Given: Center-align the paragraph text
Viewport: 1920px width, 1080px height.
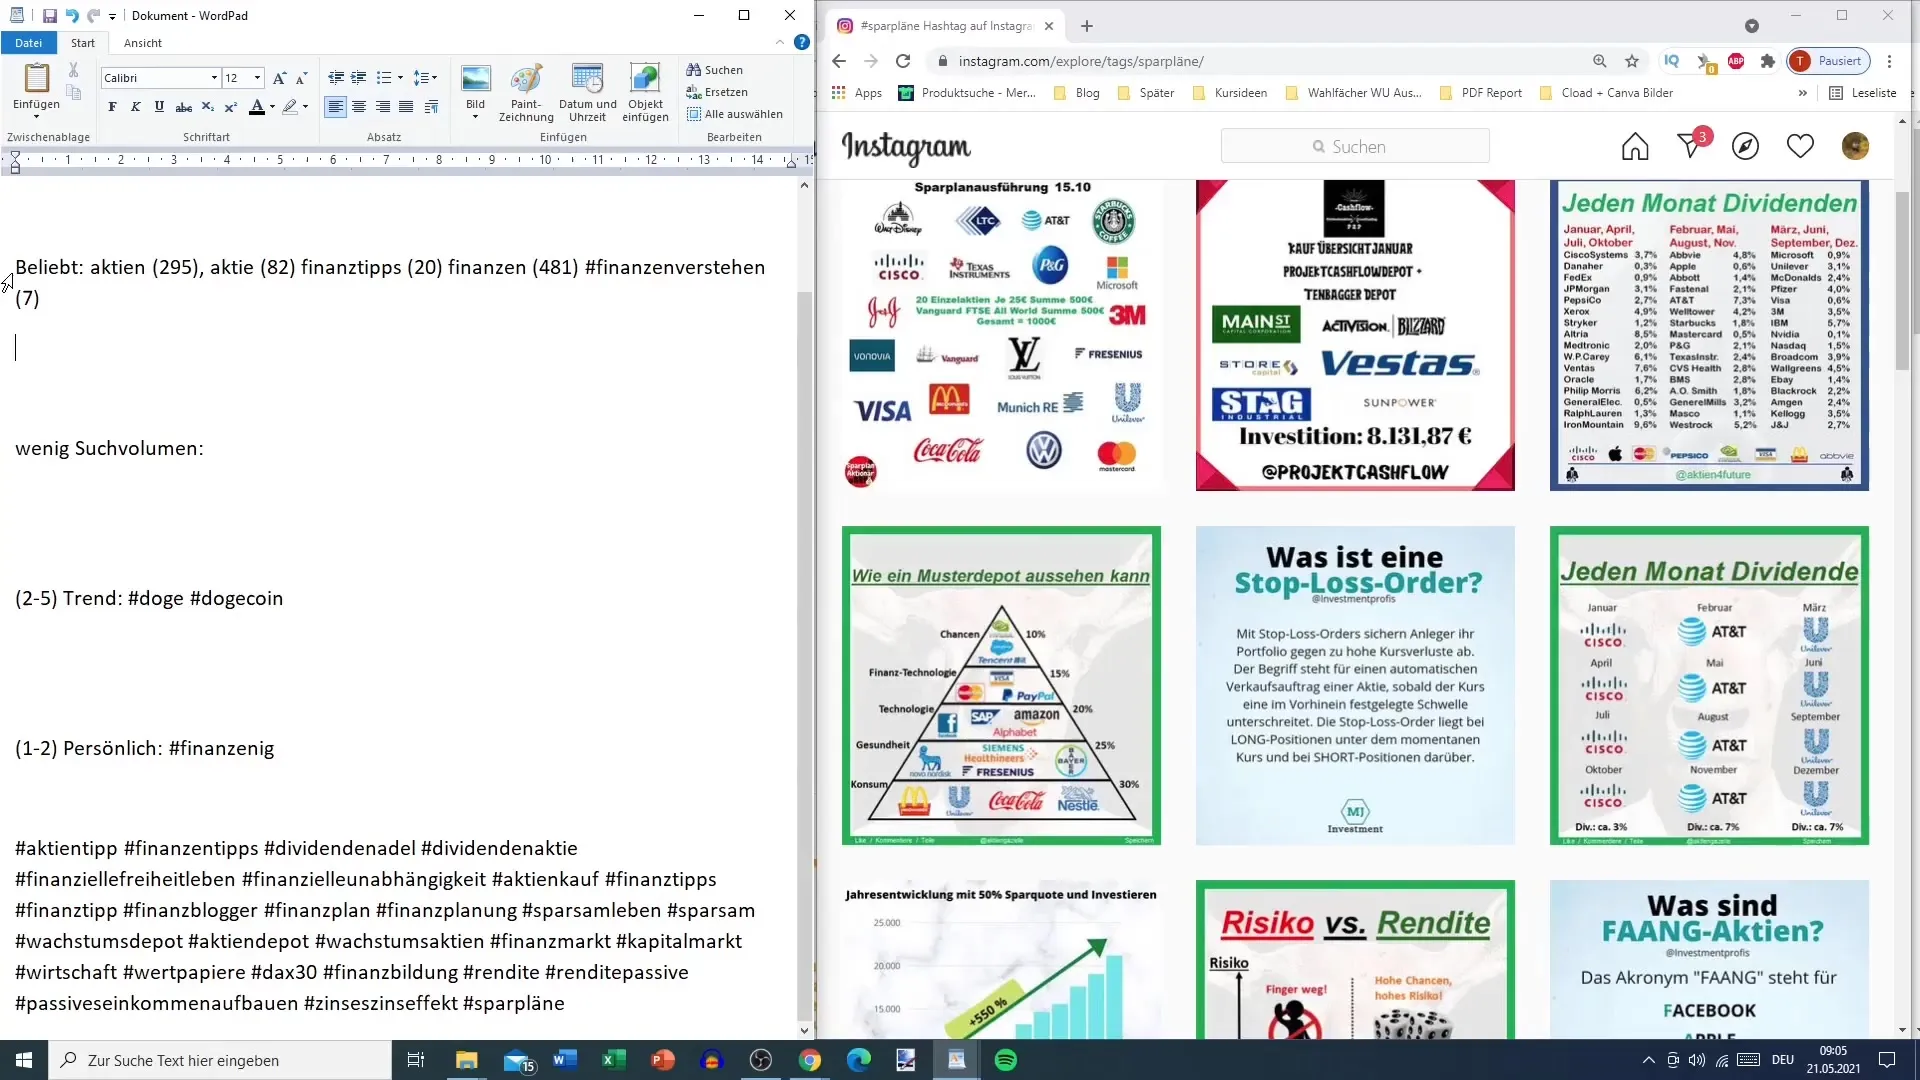Looking at the screenshot, I should tap(359, 107).
